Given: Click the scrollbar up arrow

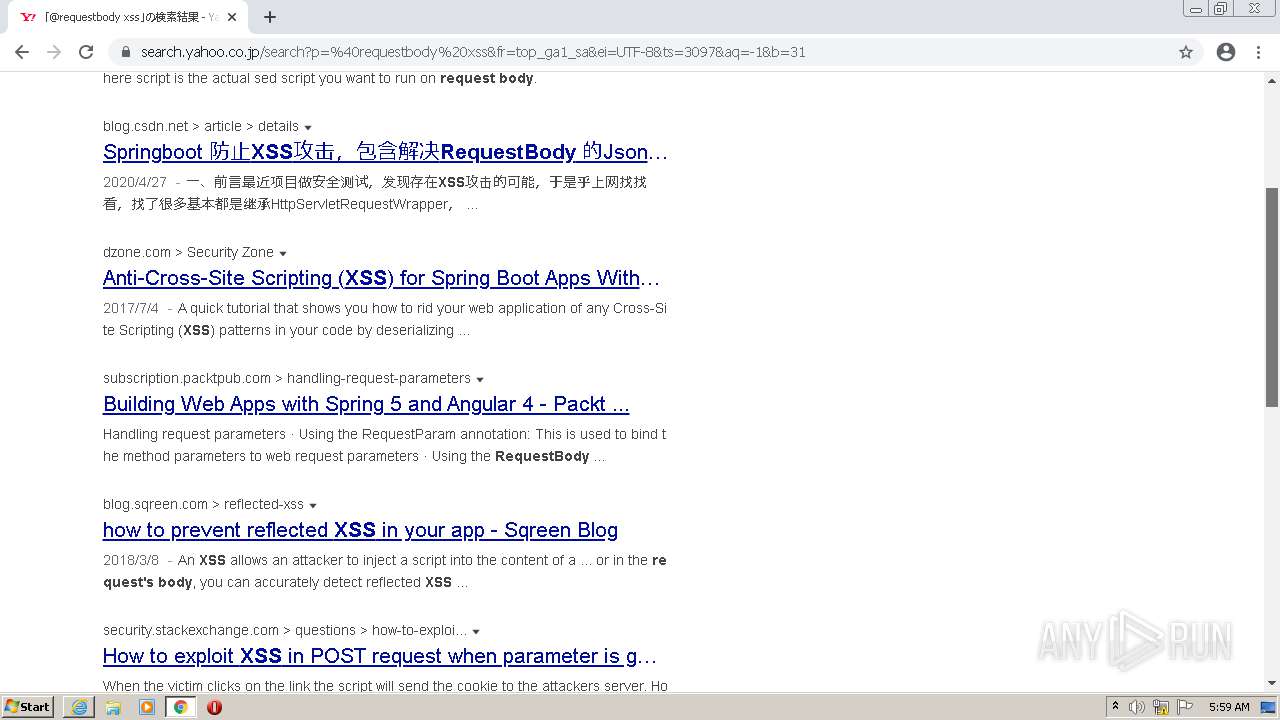Looking at the screenshot, I should [x=1272, y=79].
